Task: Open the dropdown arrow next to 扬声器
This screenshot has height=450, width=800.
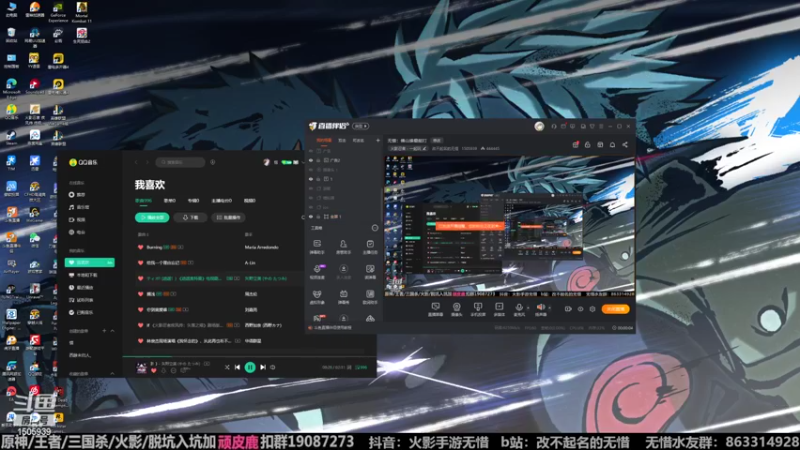Action: point(549,308)
